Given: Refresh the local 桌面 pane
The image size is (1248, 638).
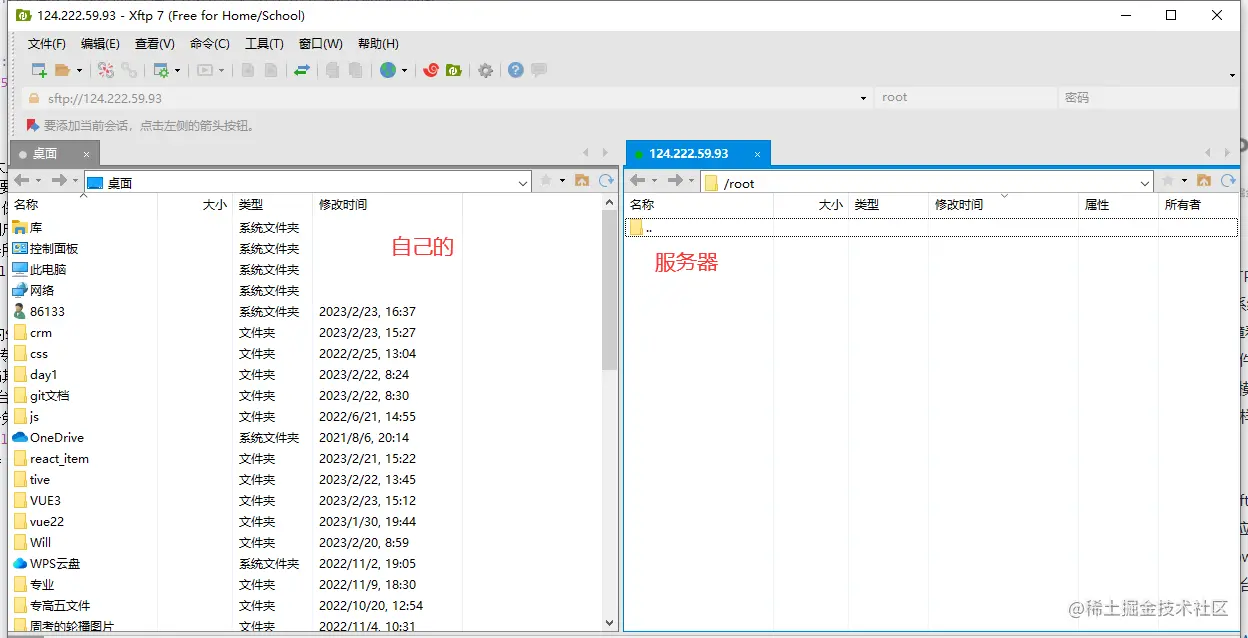Looking at the screenshot, I should click(606, 181).
